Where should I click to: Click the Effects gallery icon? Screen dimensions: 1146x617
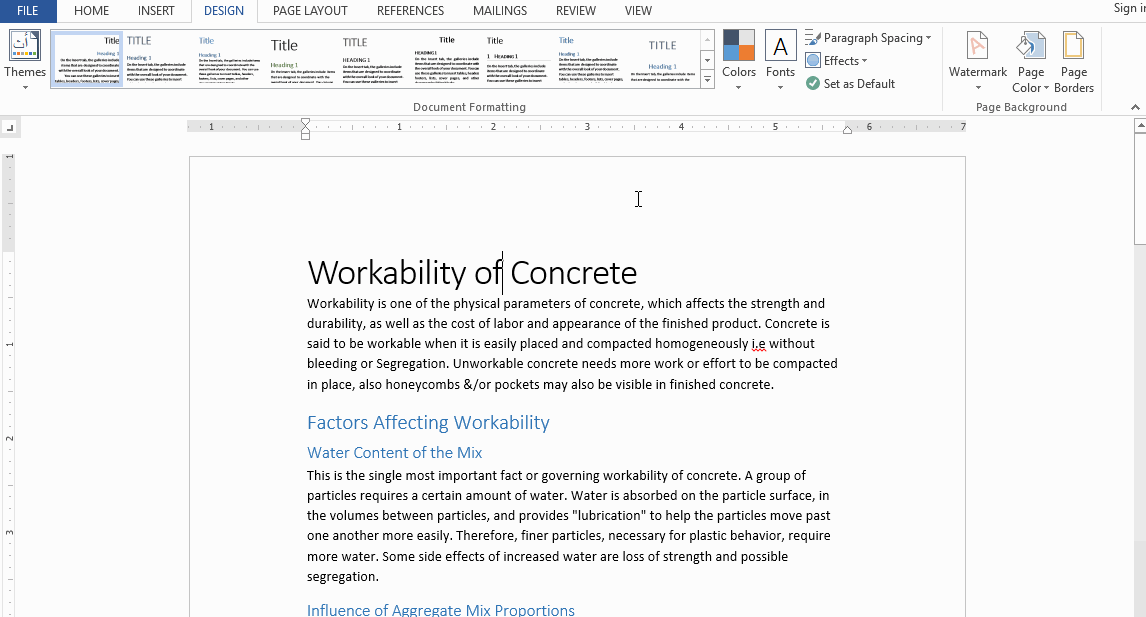pyautogui.click(x=815, y=60)
